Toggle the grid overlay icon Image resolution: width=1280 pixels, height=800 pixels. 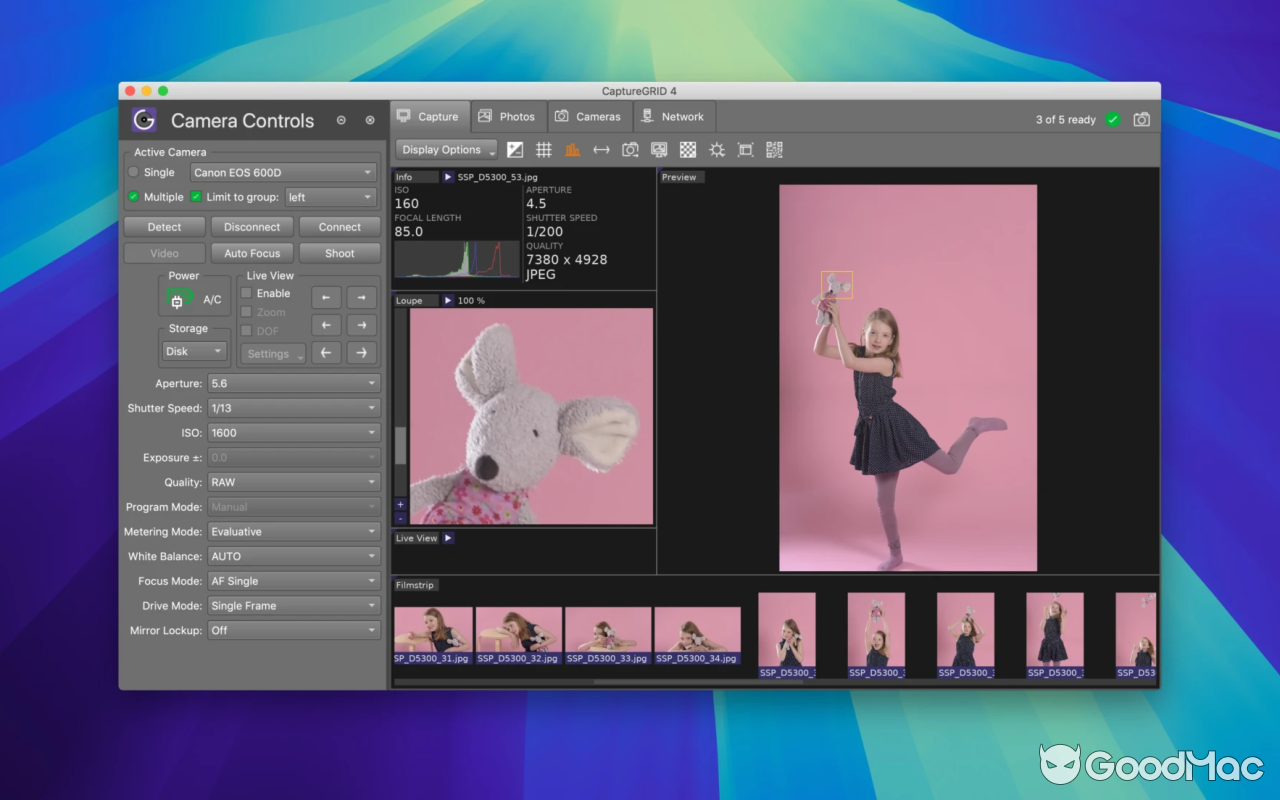pyautogui.click(x=544, y=150)
